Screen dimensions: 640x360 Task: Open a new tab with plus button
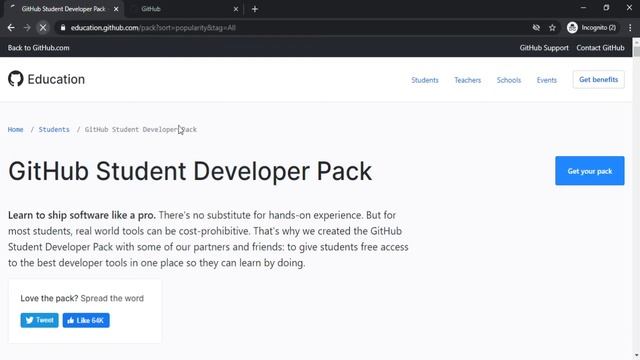[255, 9]
